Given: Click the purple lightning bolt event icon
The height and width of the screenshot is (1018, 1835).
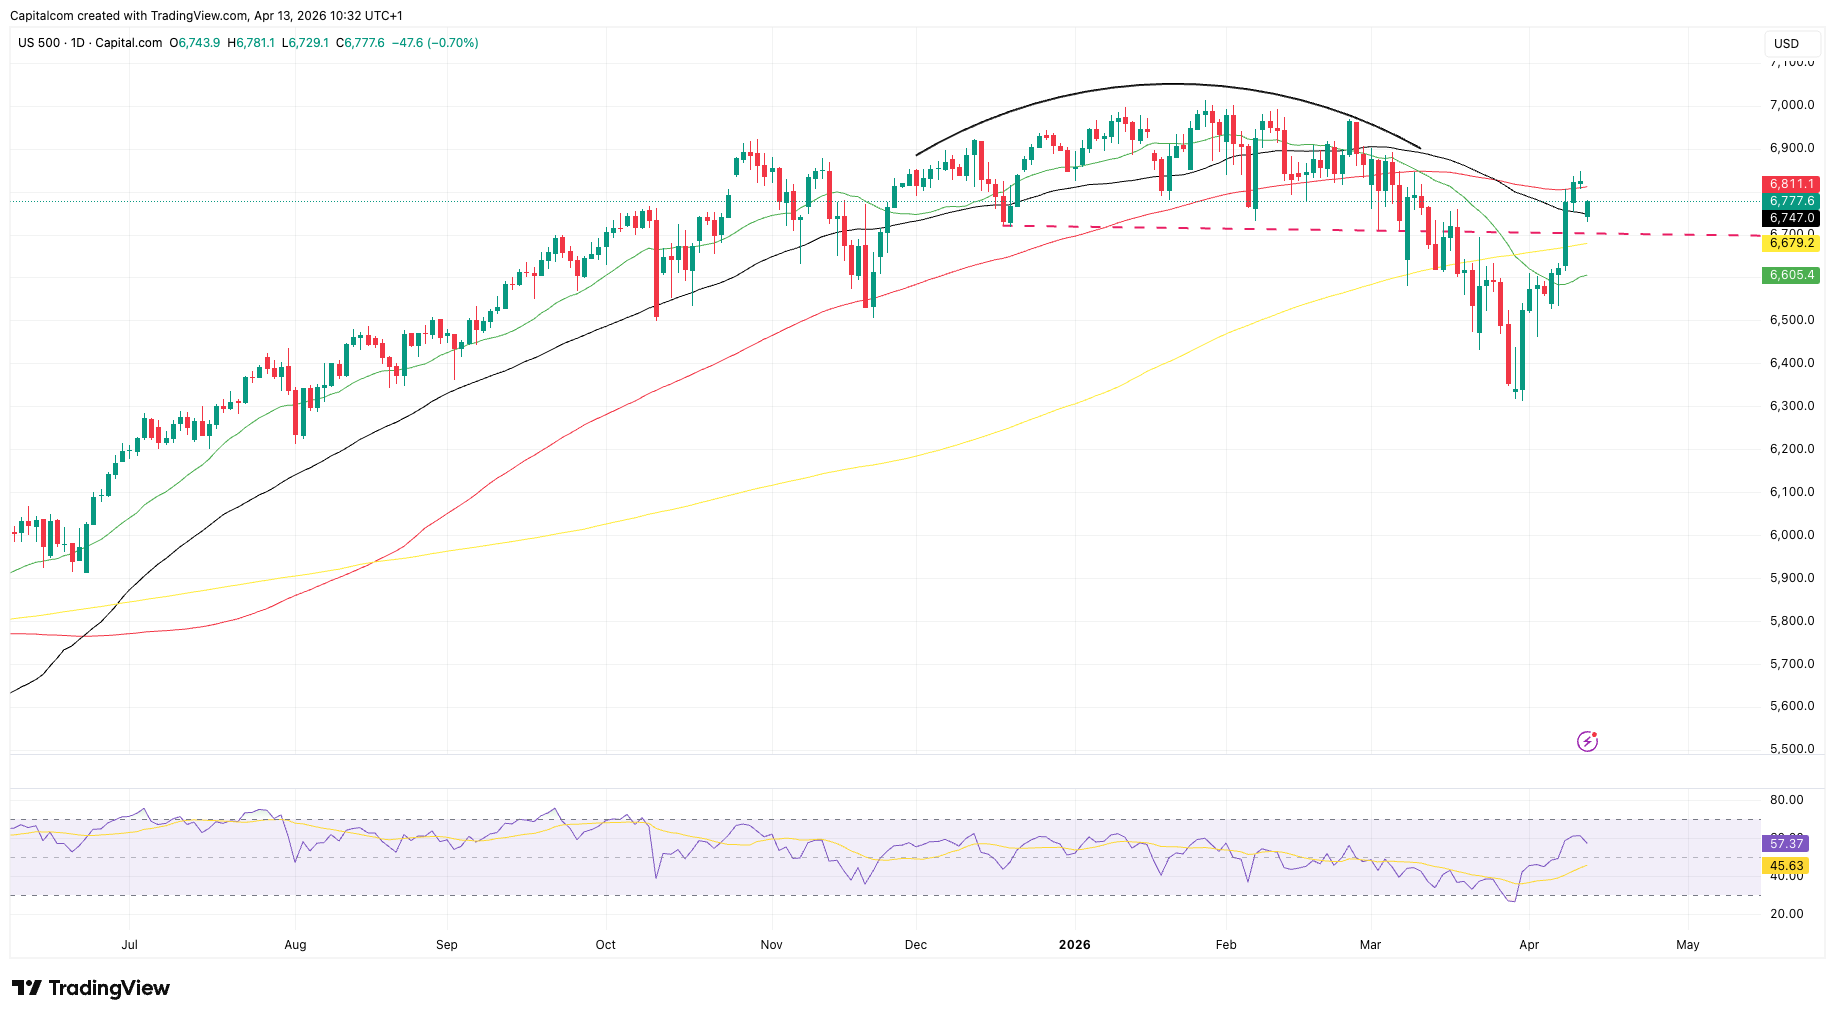Looking at the screenshot, I should [x=1587, y=741].
